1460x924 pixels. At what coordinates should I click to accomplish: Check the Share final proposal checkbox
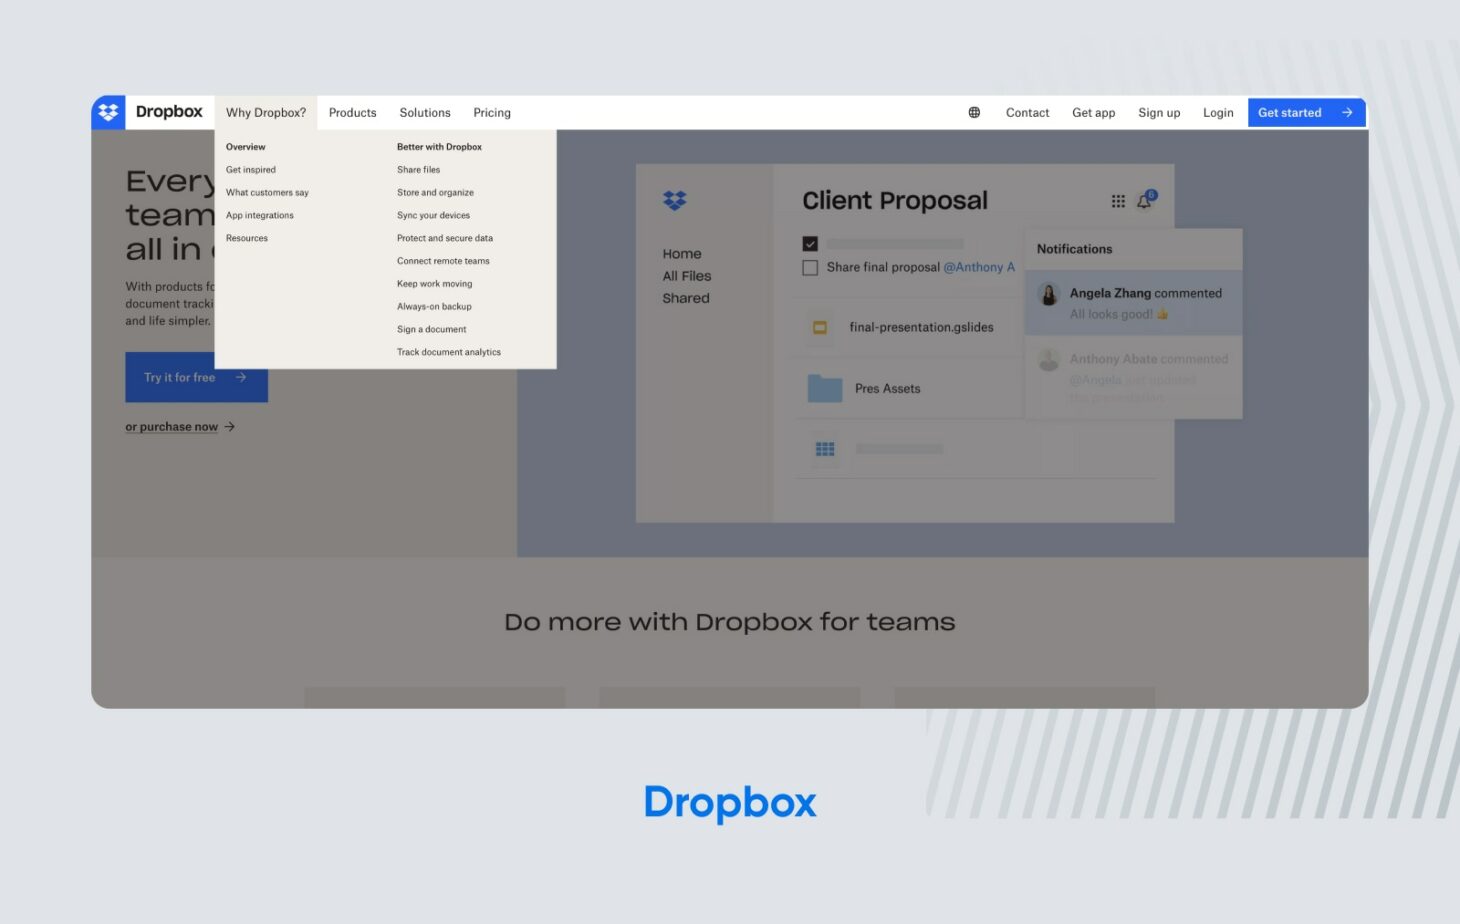point(810,267)
